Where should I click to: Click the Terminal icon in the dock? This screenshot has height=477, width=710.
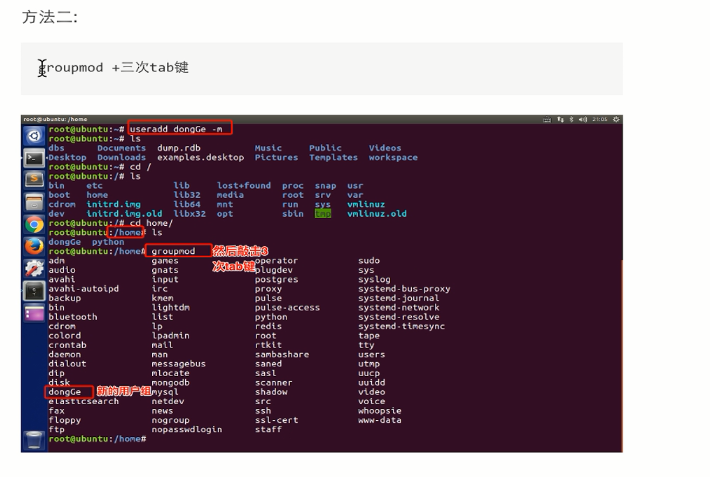coord(34,158)
